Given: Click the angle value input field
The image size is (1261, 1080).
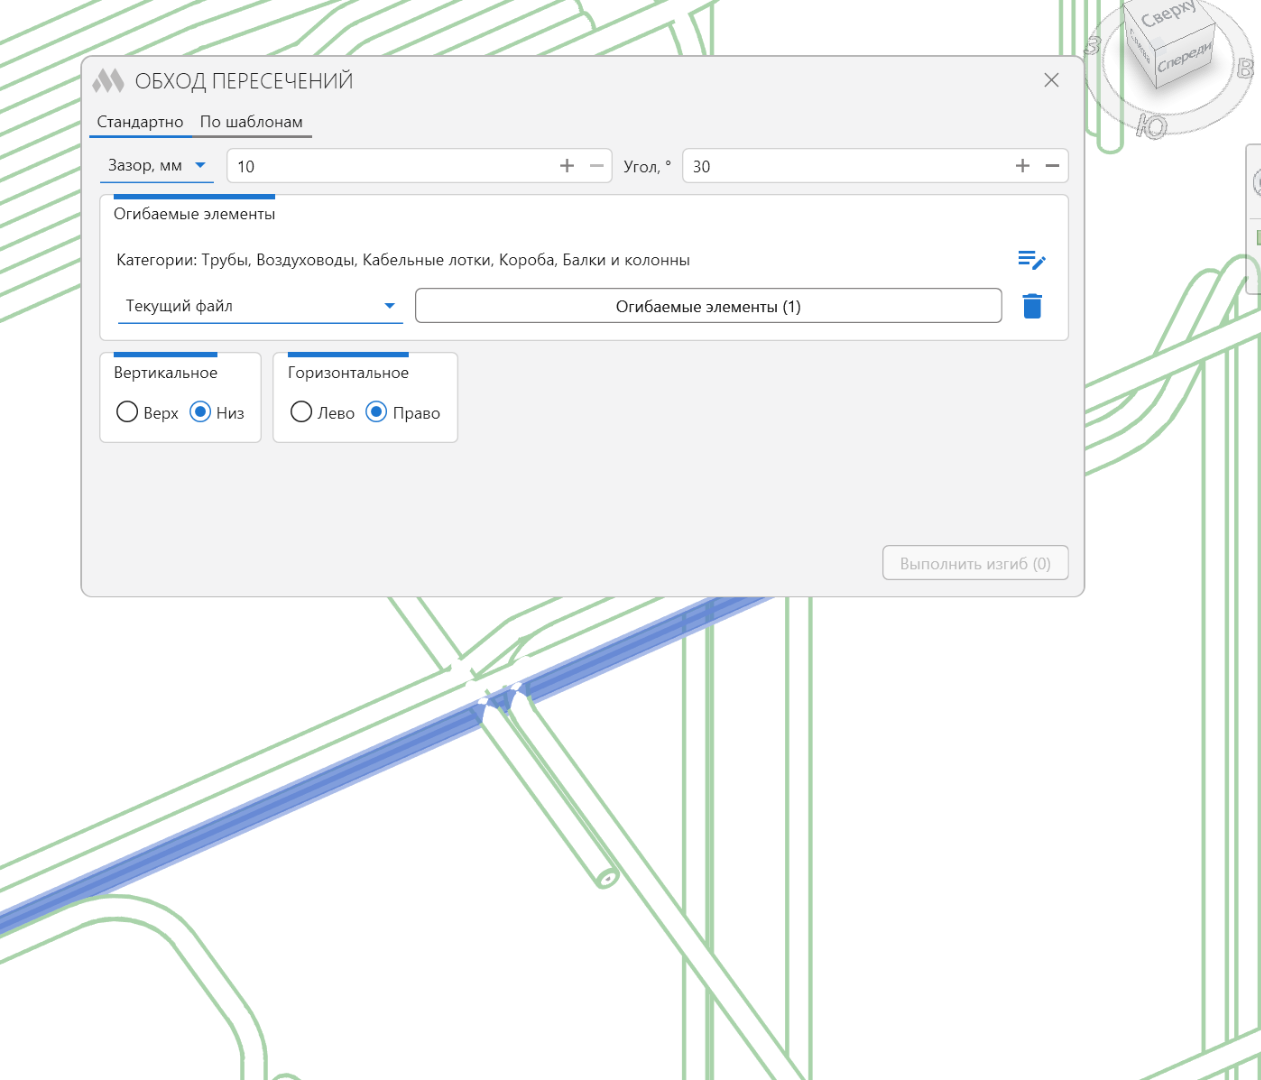Looking at the screenshot, I should (845, 166).
